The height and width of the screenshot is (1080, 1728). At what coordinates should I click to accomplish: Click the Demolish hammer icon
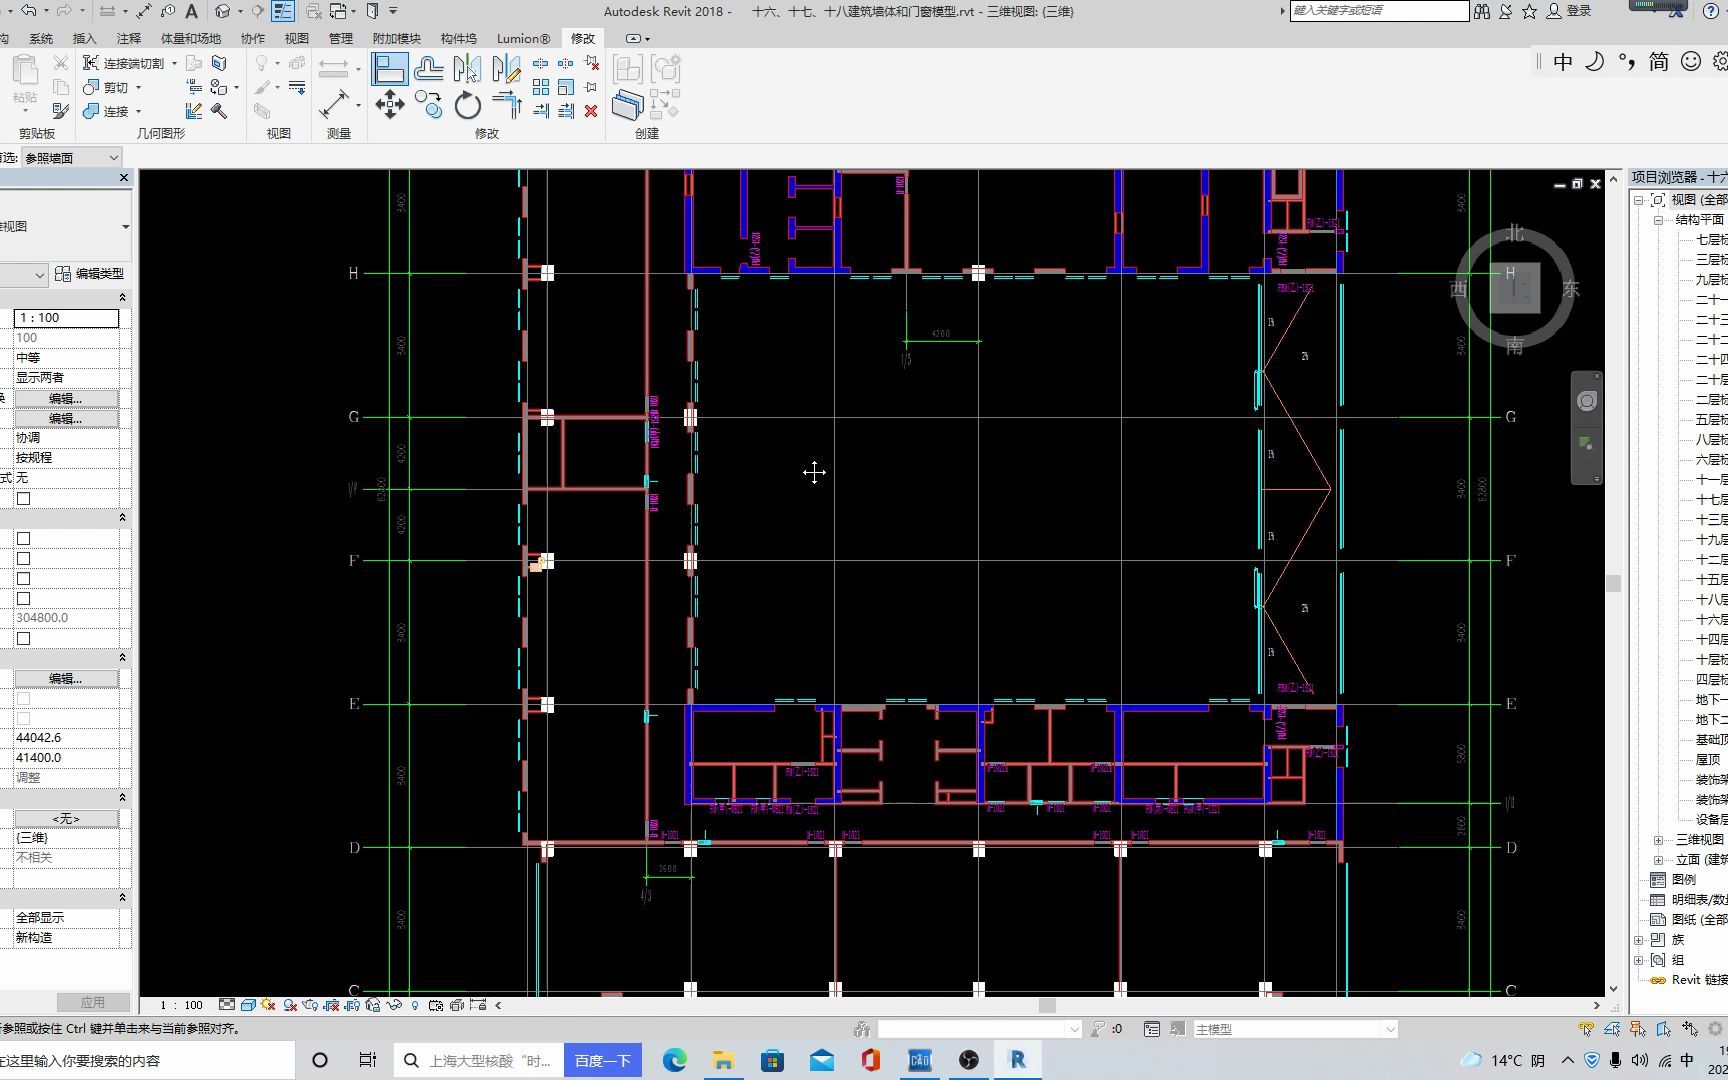tap(219, 111)
